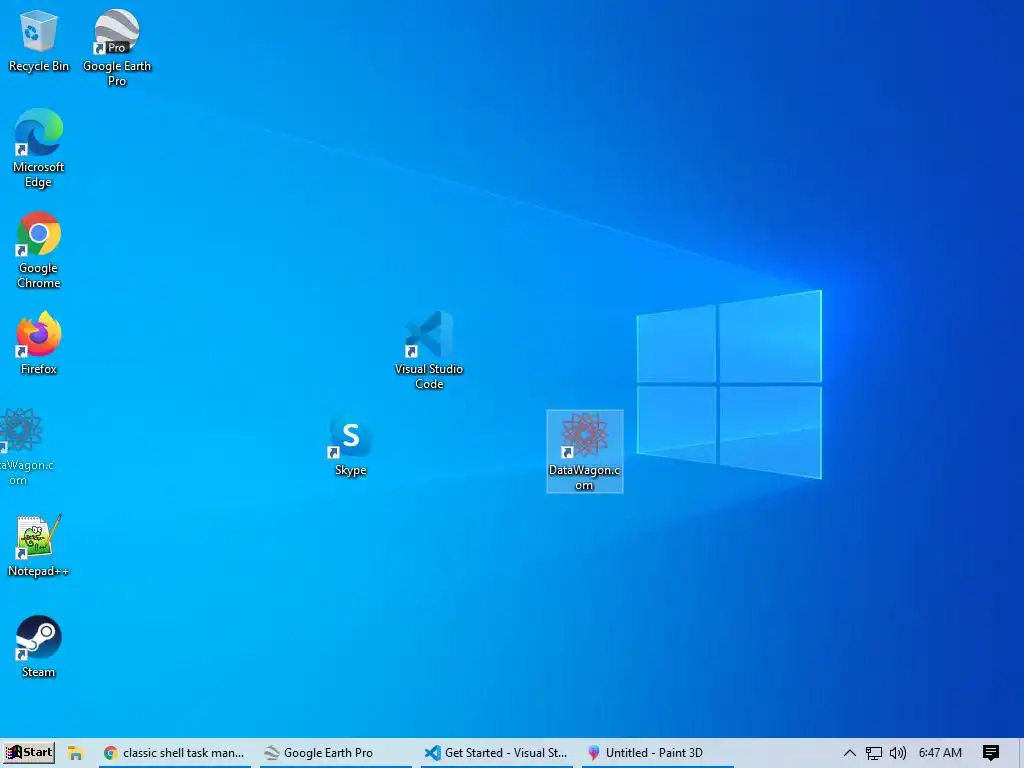
Task: Switch to Google Earth Pro taskbar window
Action: [336, 753]
